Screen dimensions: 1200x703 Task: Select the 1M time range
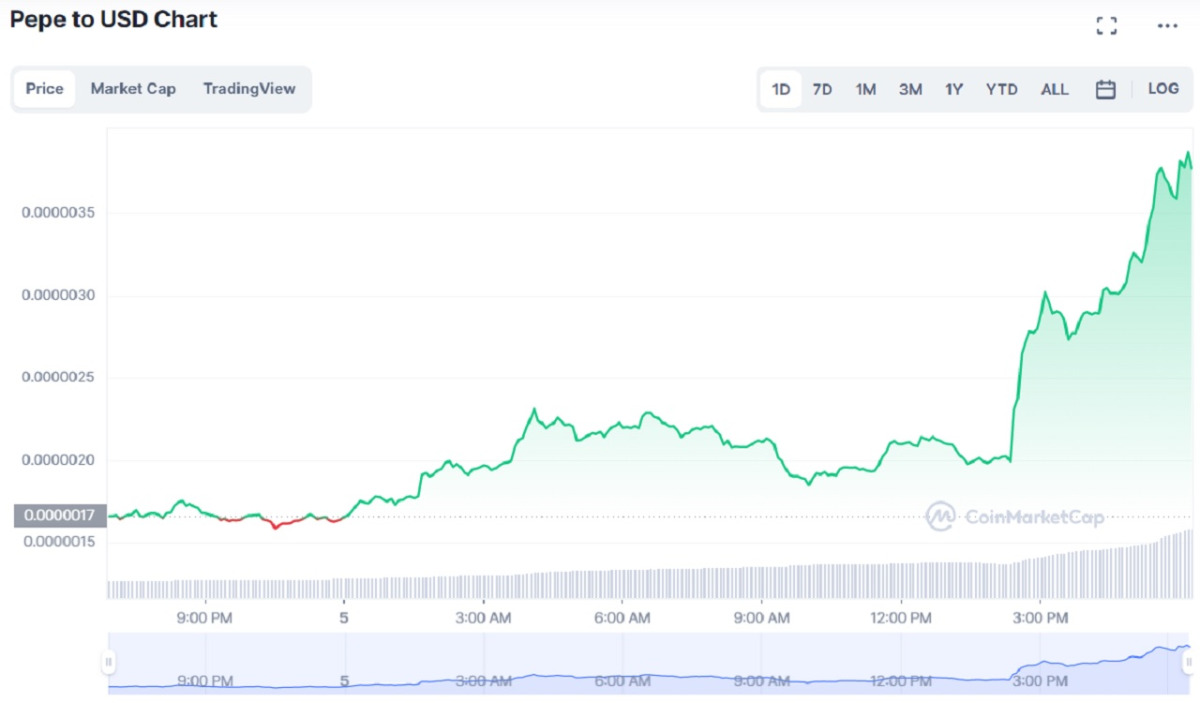pyautogui.click(x=866, y=89)
